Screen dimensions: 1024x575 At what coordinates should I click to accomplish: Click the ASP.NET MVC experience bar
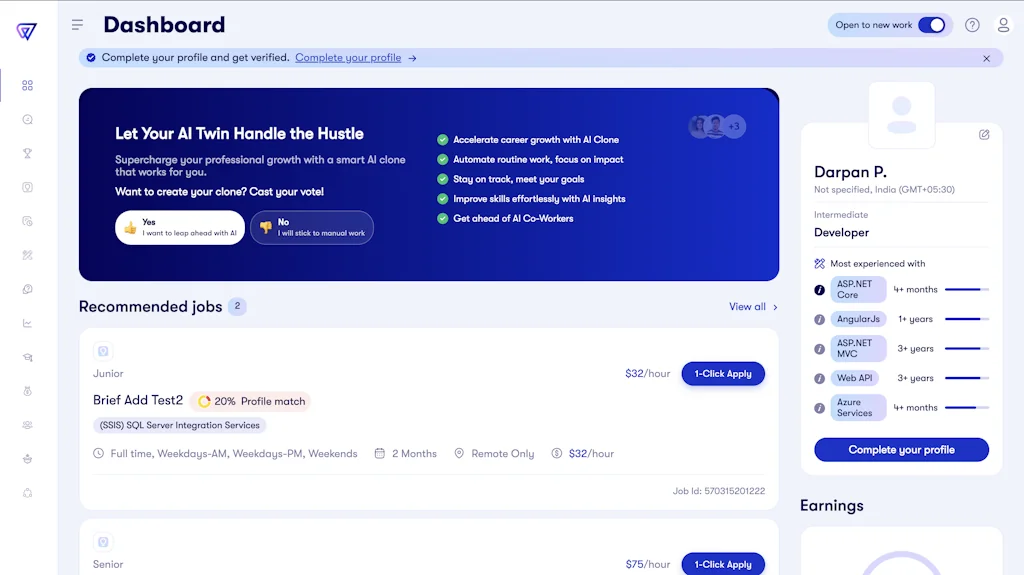click(966, 349)
